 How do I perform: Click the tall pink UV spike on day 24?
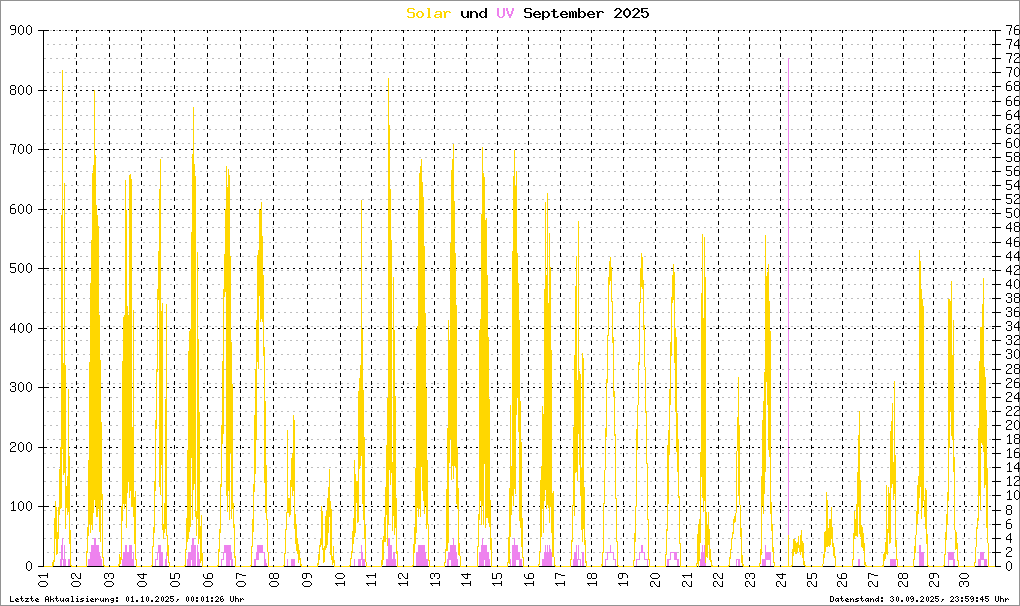(788, 300)
